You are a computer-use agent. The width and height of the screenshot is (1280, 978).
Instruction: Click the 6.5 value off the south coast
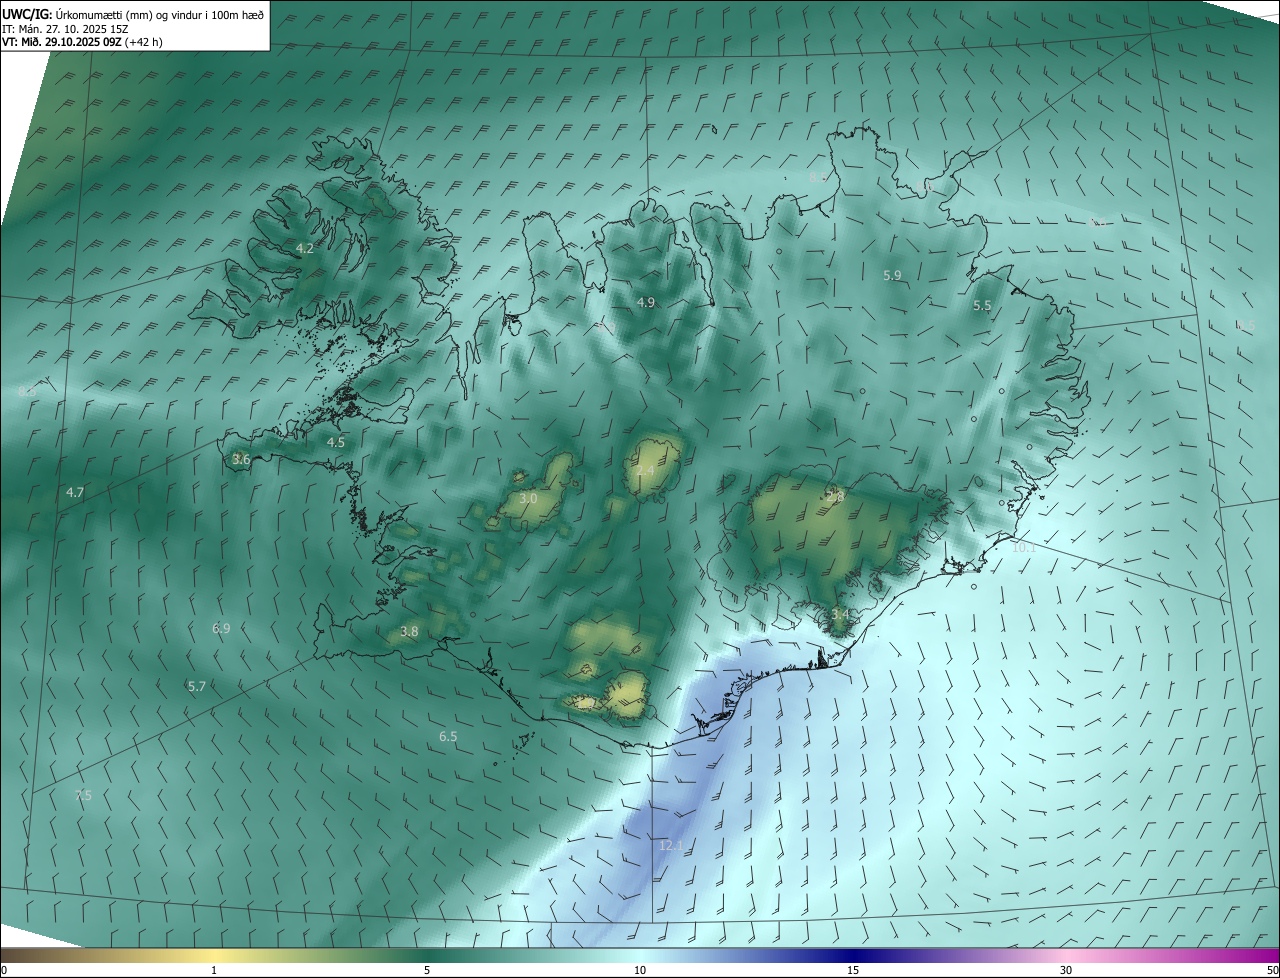tap(448, 736)
